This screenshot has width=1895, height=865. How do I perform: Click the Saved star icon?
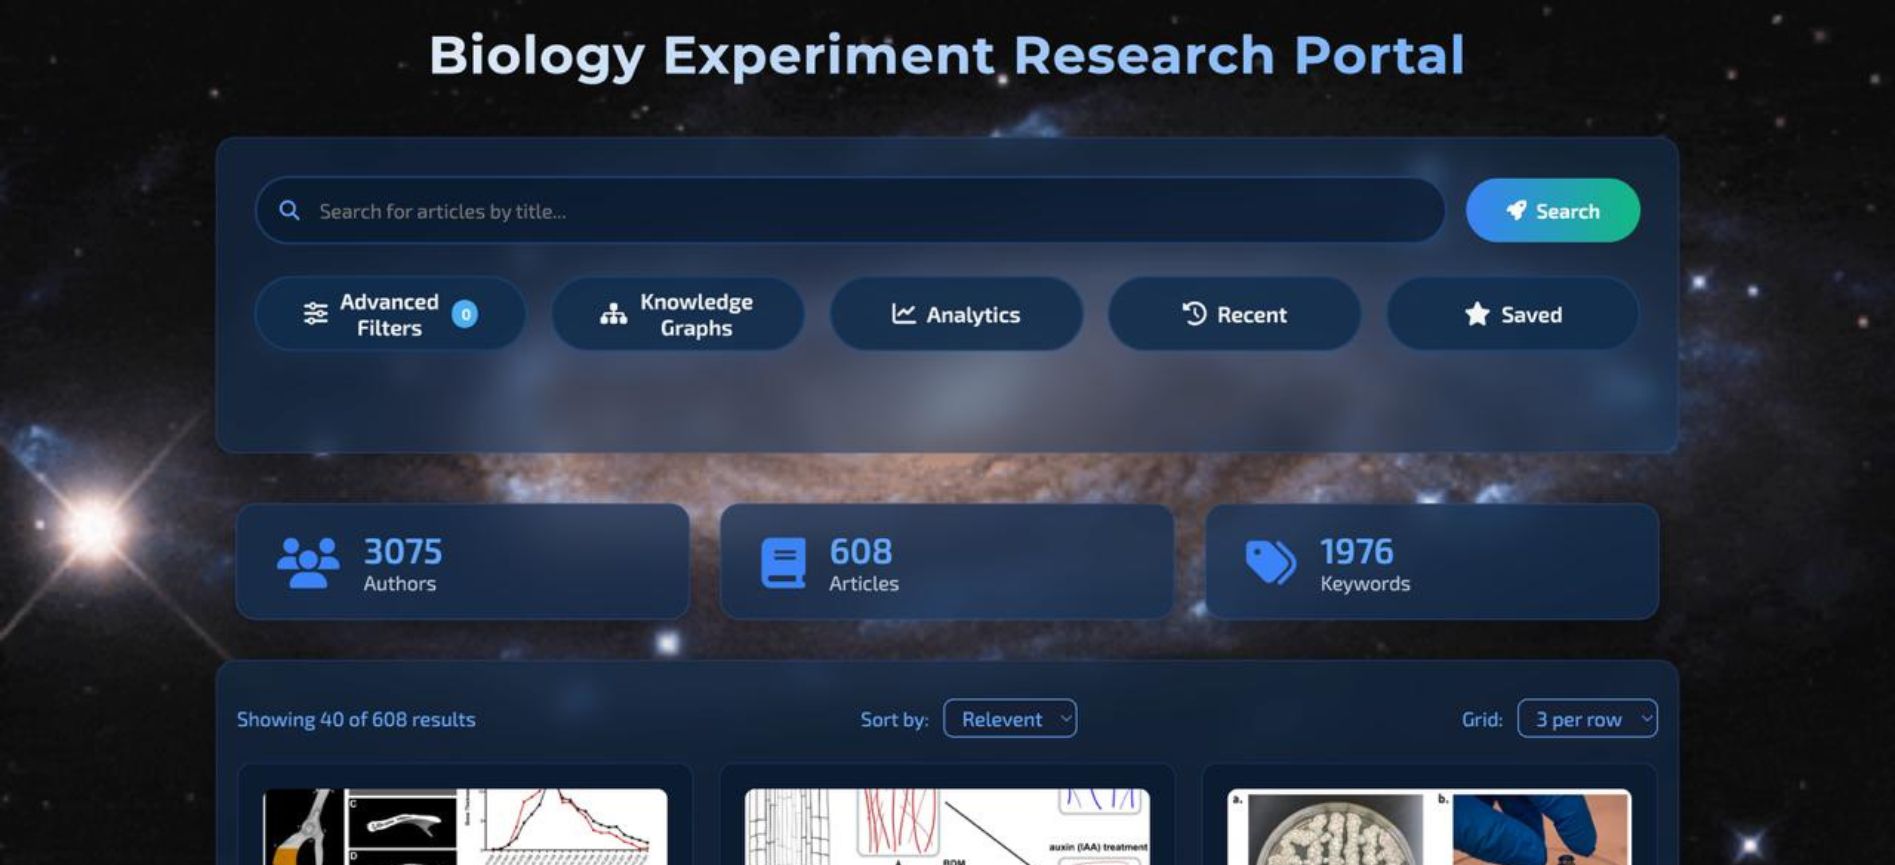click(1476, 314)
